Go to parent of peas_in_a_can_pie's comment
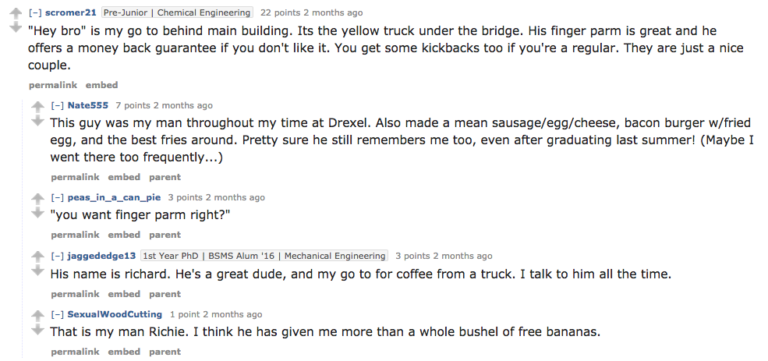Image resolution: width=768 pixels, height=361 pixels. pos(165,235)
